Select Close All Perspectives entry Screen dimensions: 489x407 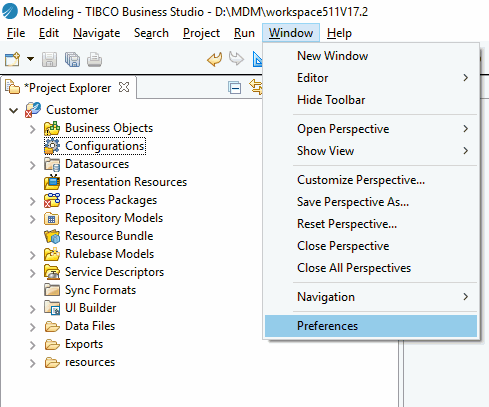click(371, 268)
